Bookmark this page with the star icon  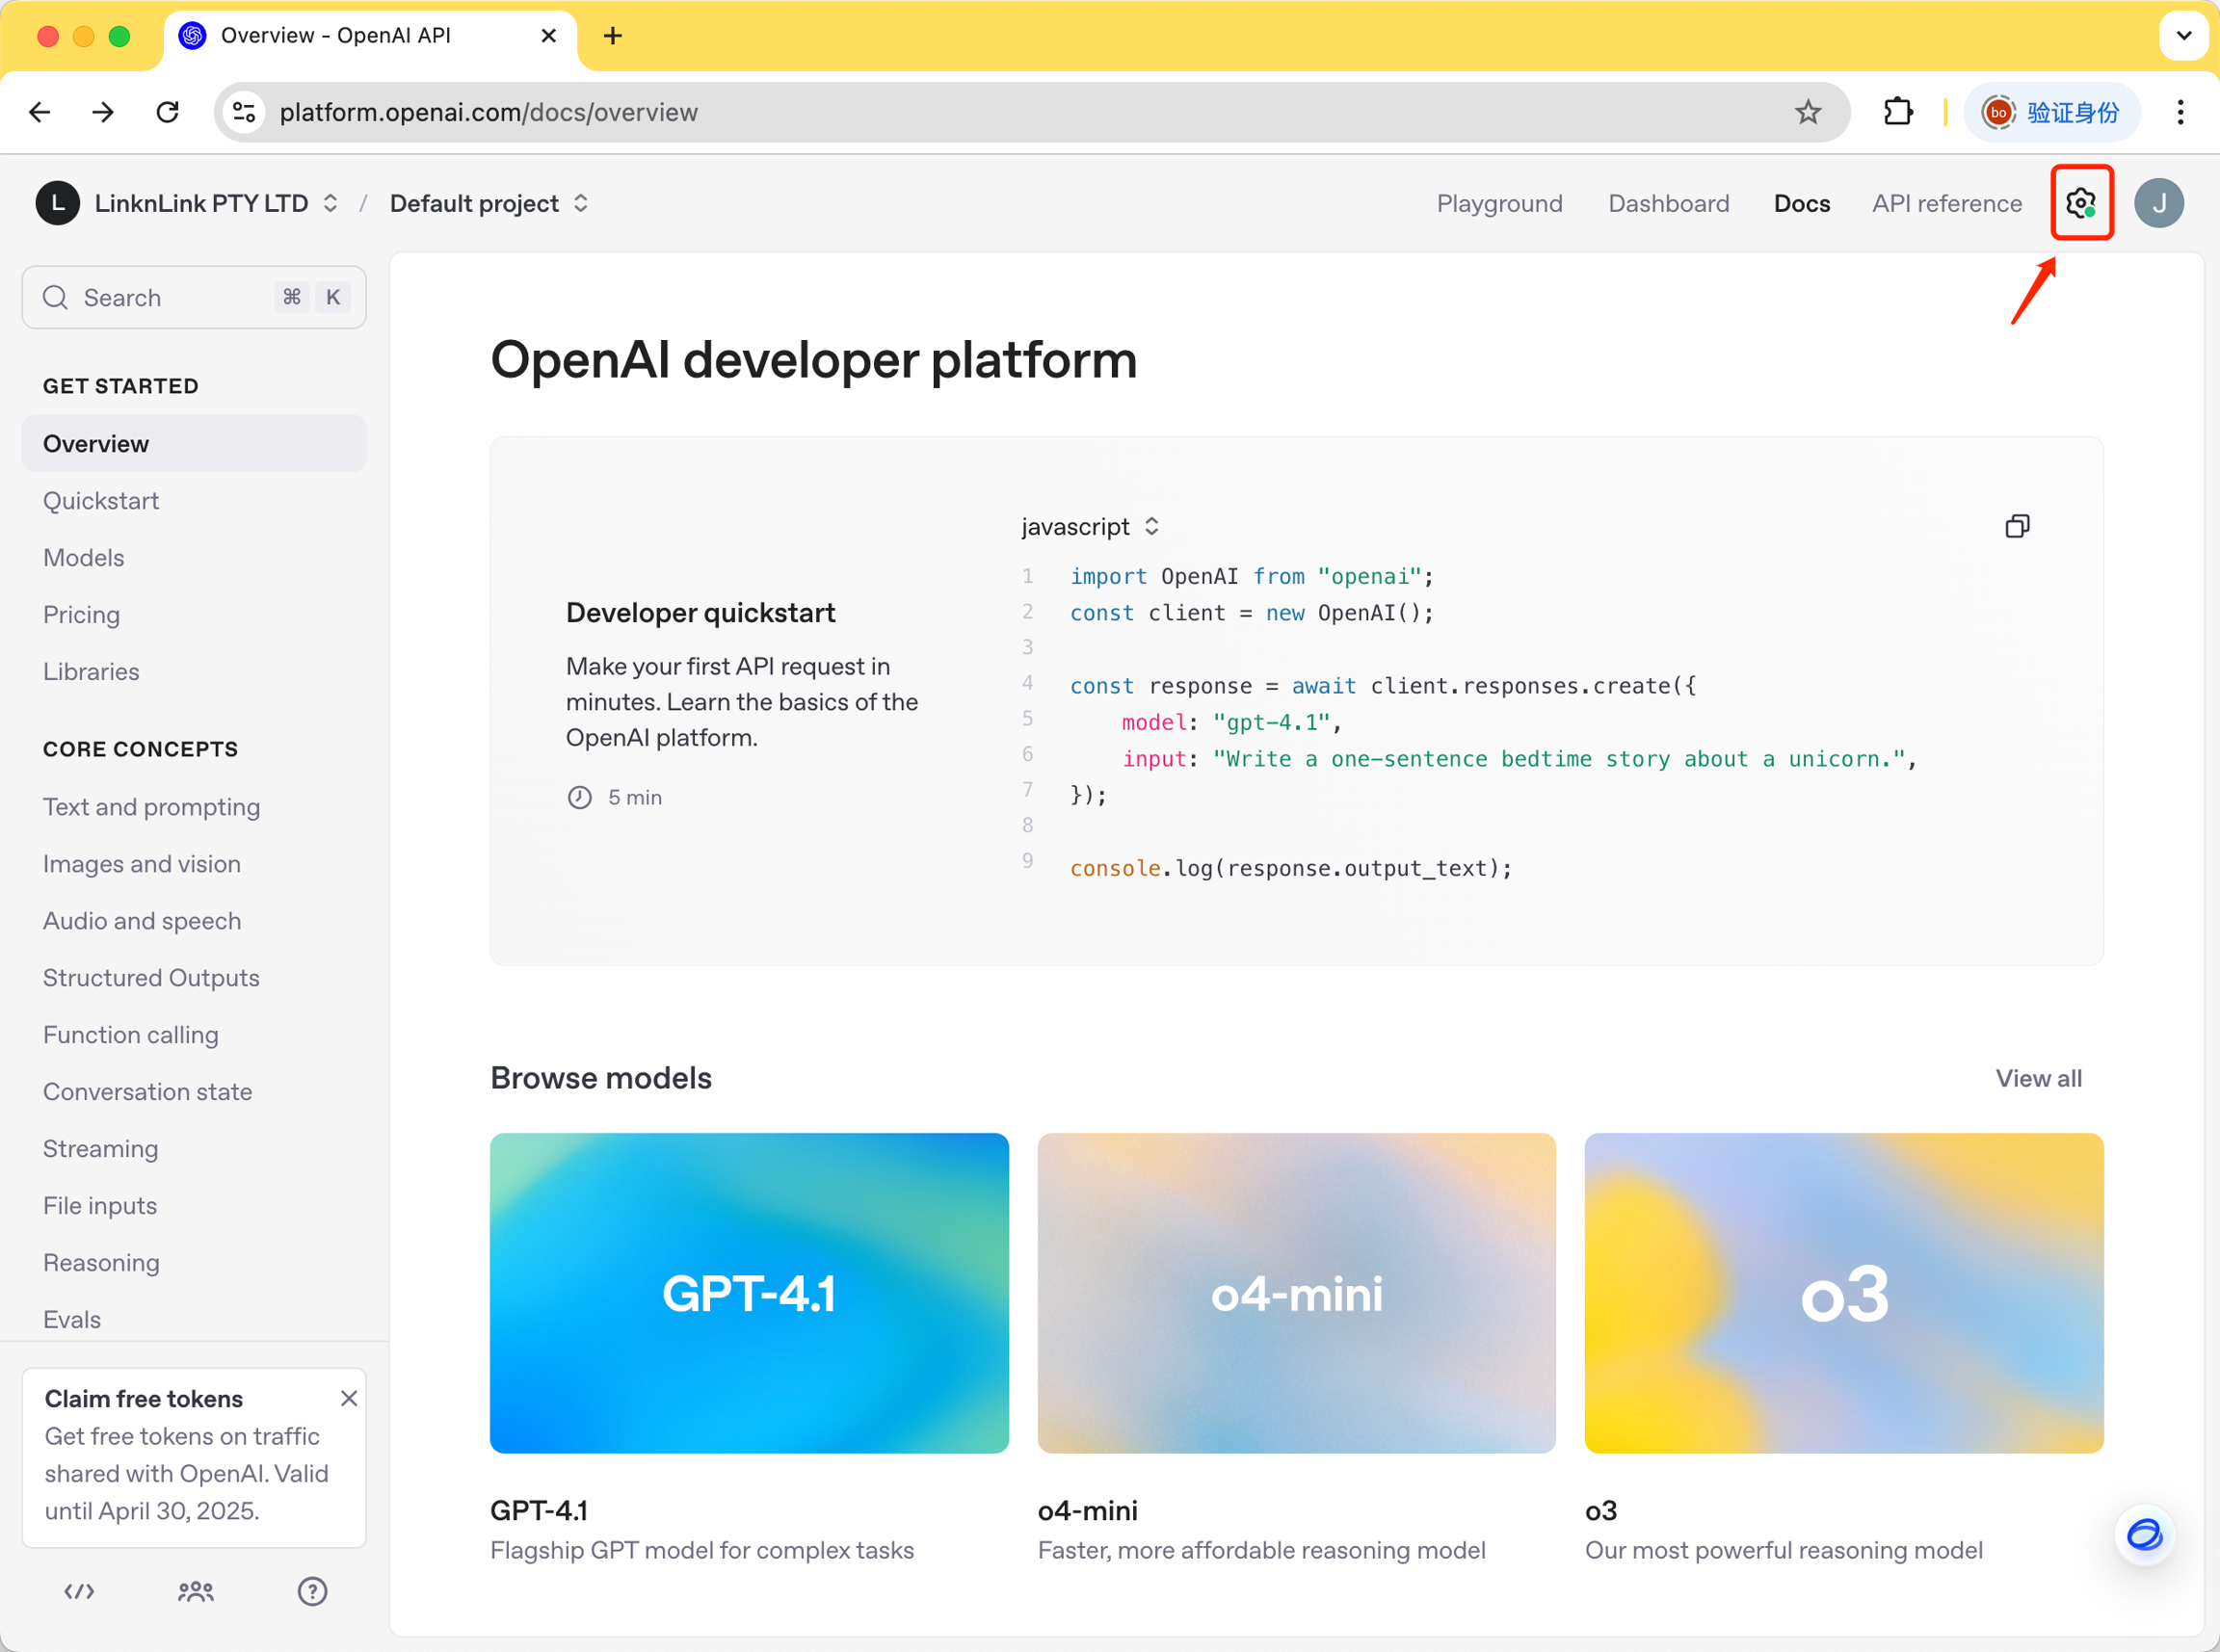tap(1807, 112)
